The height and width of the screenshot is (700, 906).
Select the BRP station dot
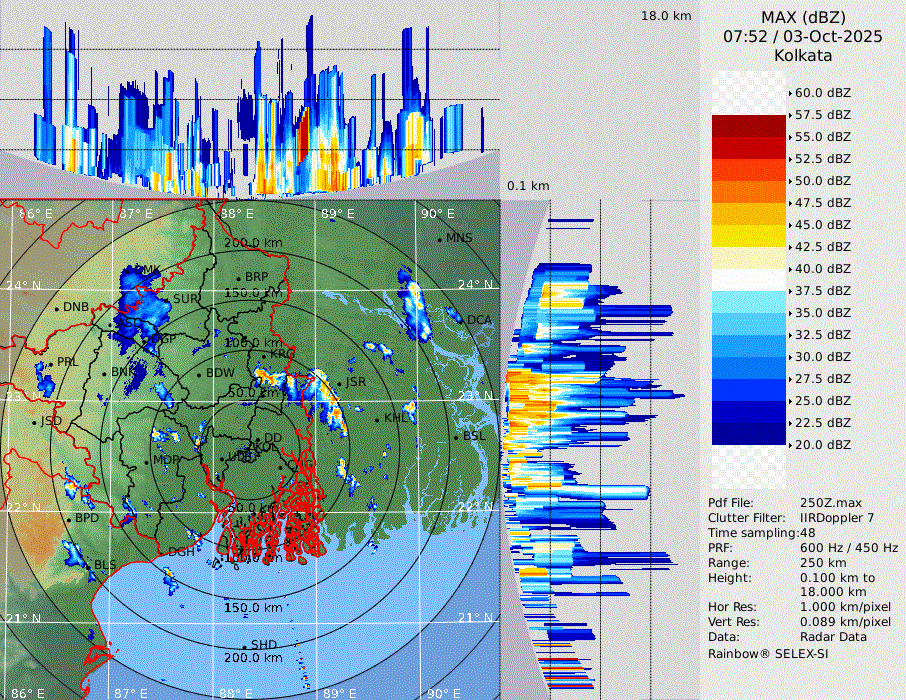[239, 278]
